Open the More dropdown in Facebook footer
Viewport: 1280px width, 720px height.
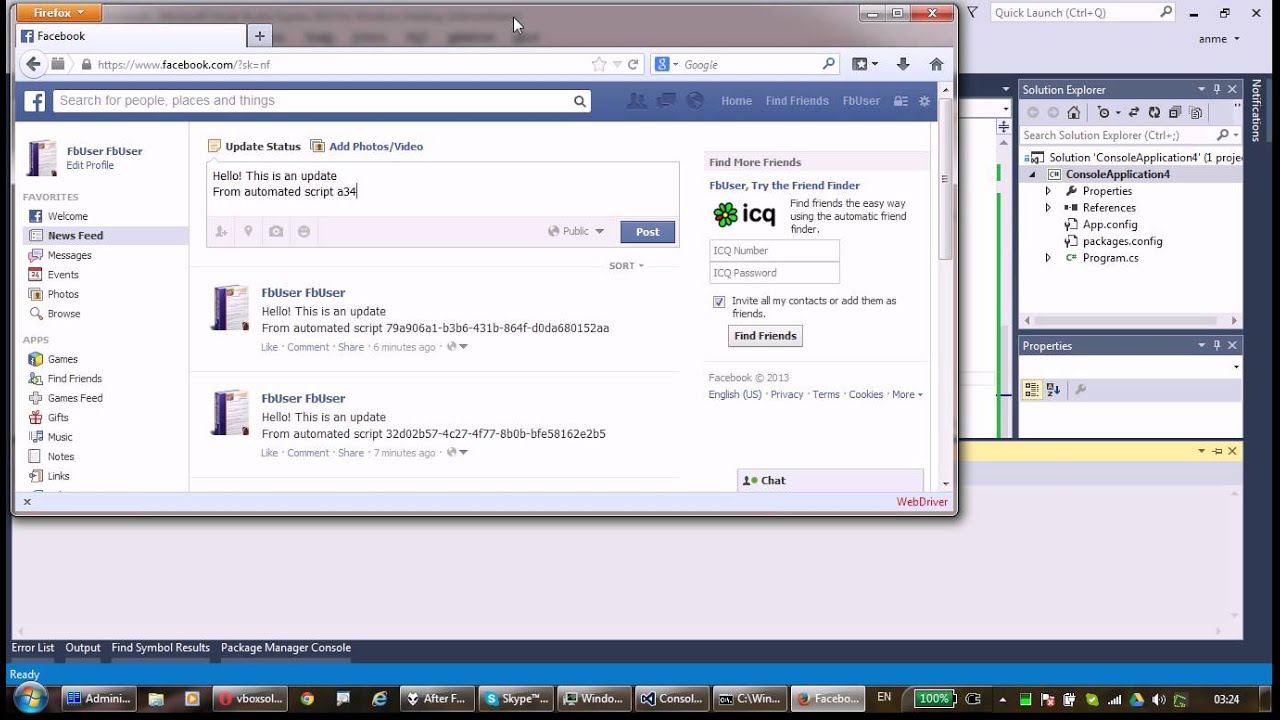point(907,394)
